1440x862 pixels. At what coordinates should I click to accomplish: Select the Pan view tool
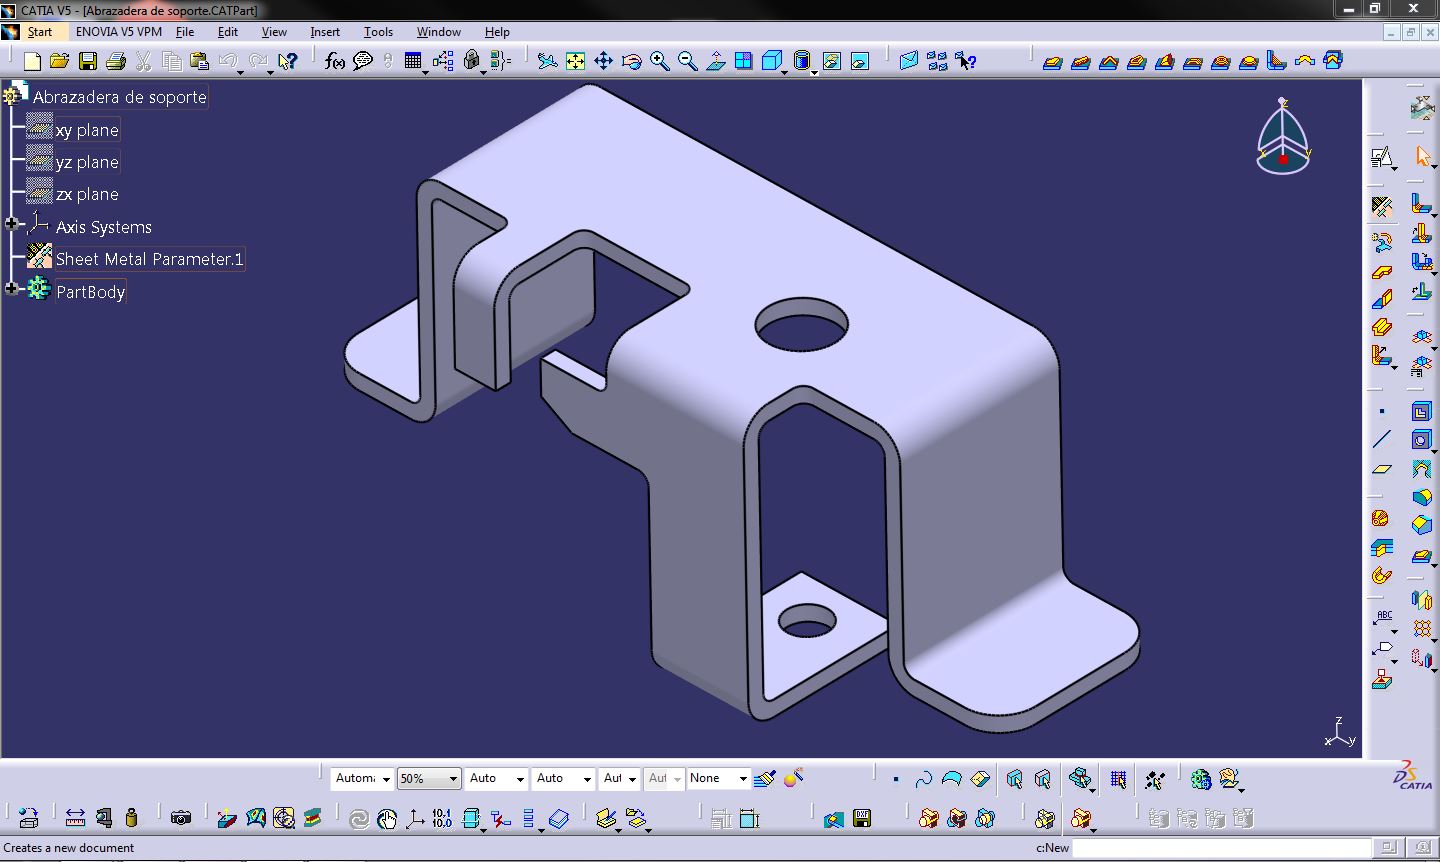[603, 62]
